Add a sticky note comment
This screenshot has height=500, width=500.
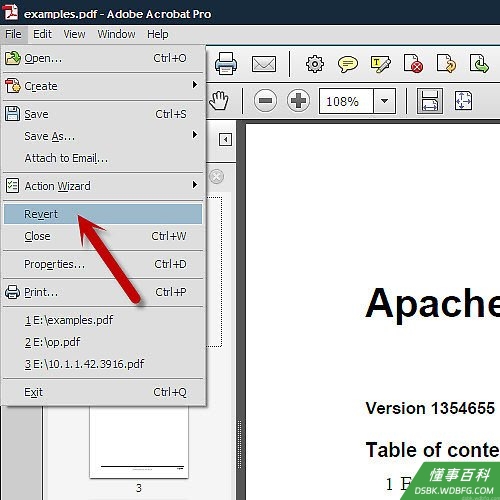coord(348,64)
